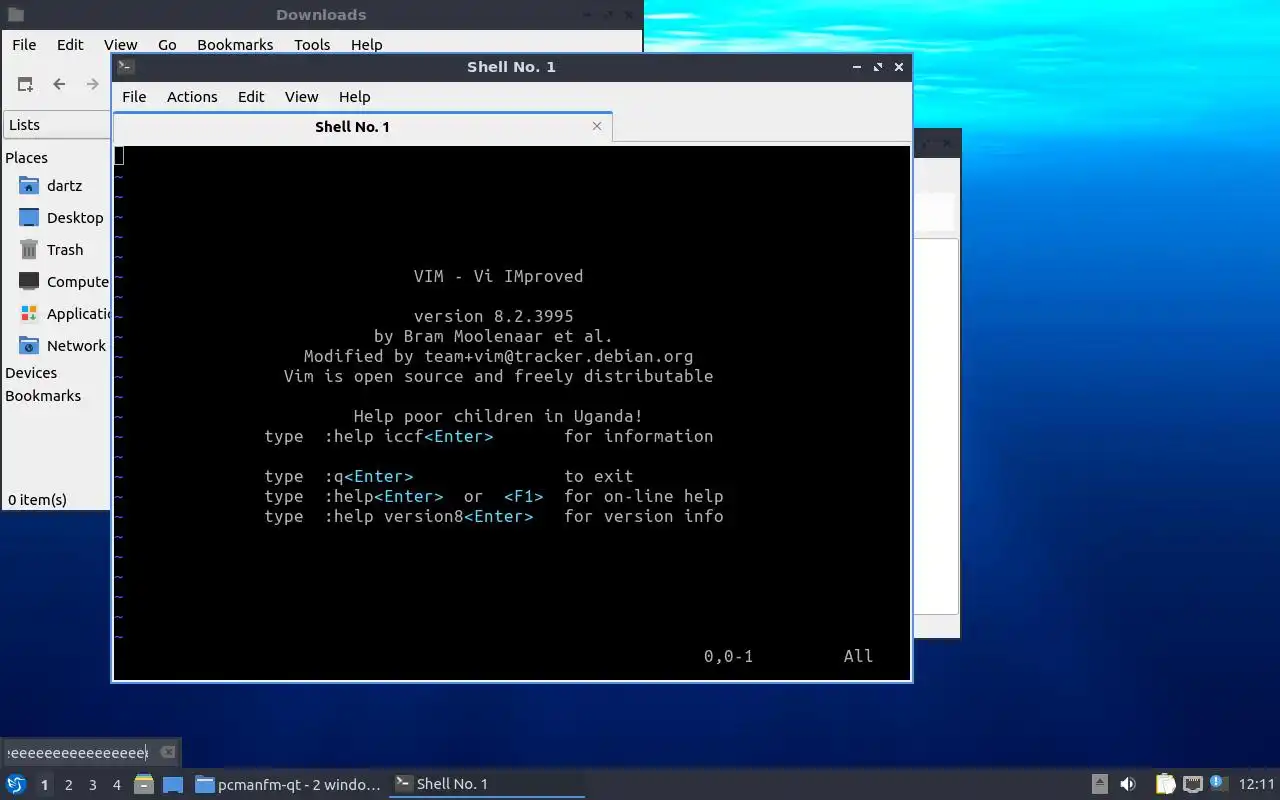Go forward in the Downloads file manager
Image resolution: width=1280 pixels, height=800 pixels.
pyautogui.click(x=93, y=84)
